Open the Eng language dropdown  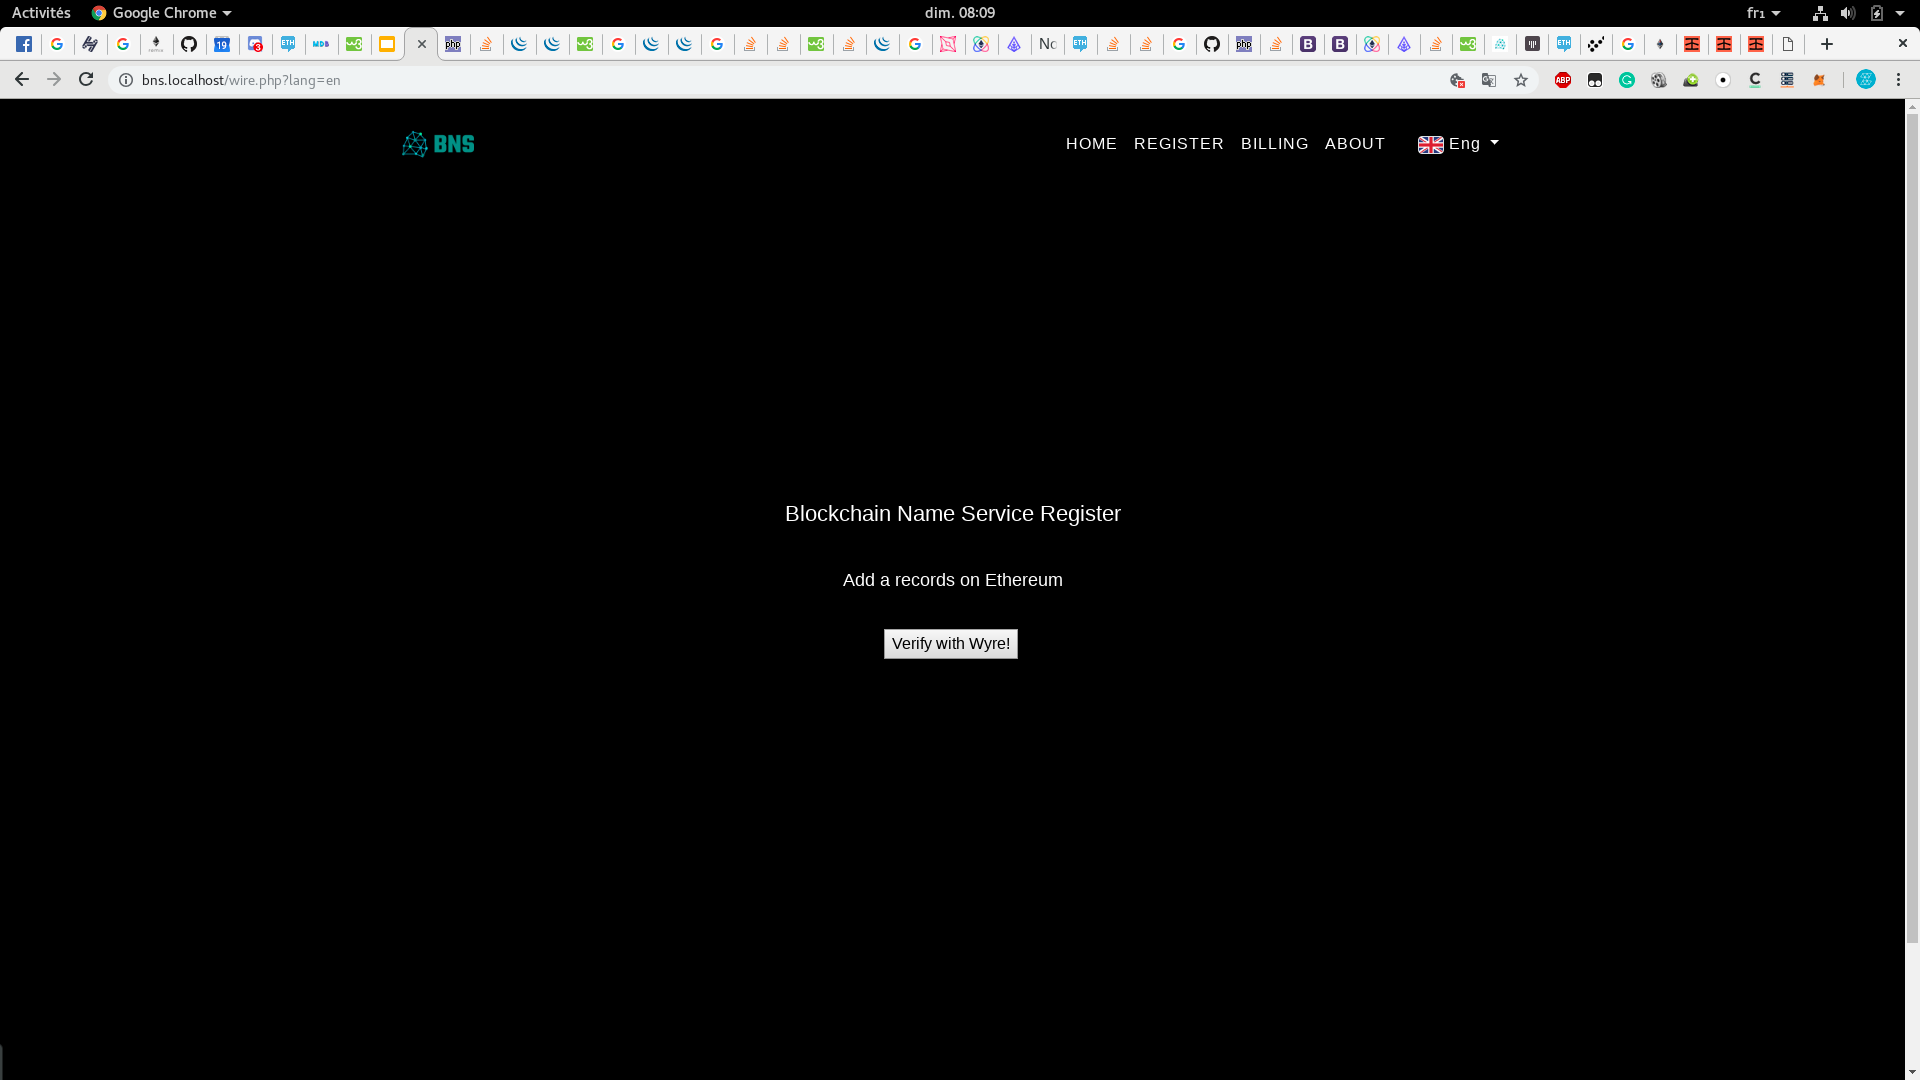point(1459,144)
